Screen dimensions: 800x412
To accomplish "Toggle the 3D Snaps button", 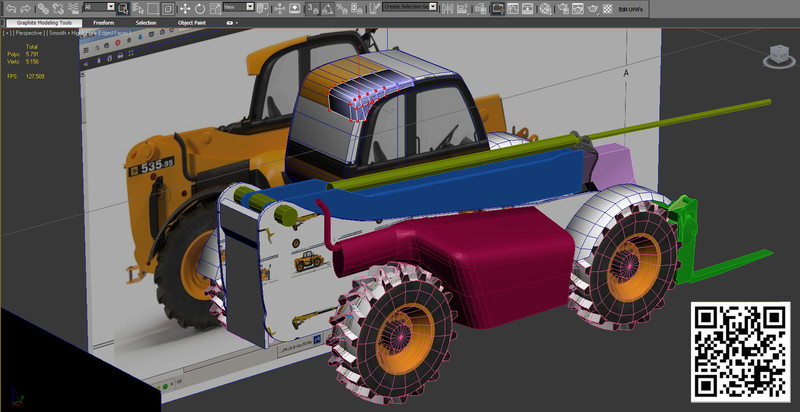I will [312, 7].
